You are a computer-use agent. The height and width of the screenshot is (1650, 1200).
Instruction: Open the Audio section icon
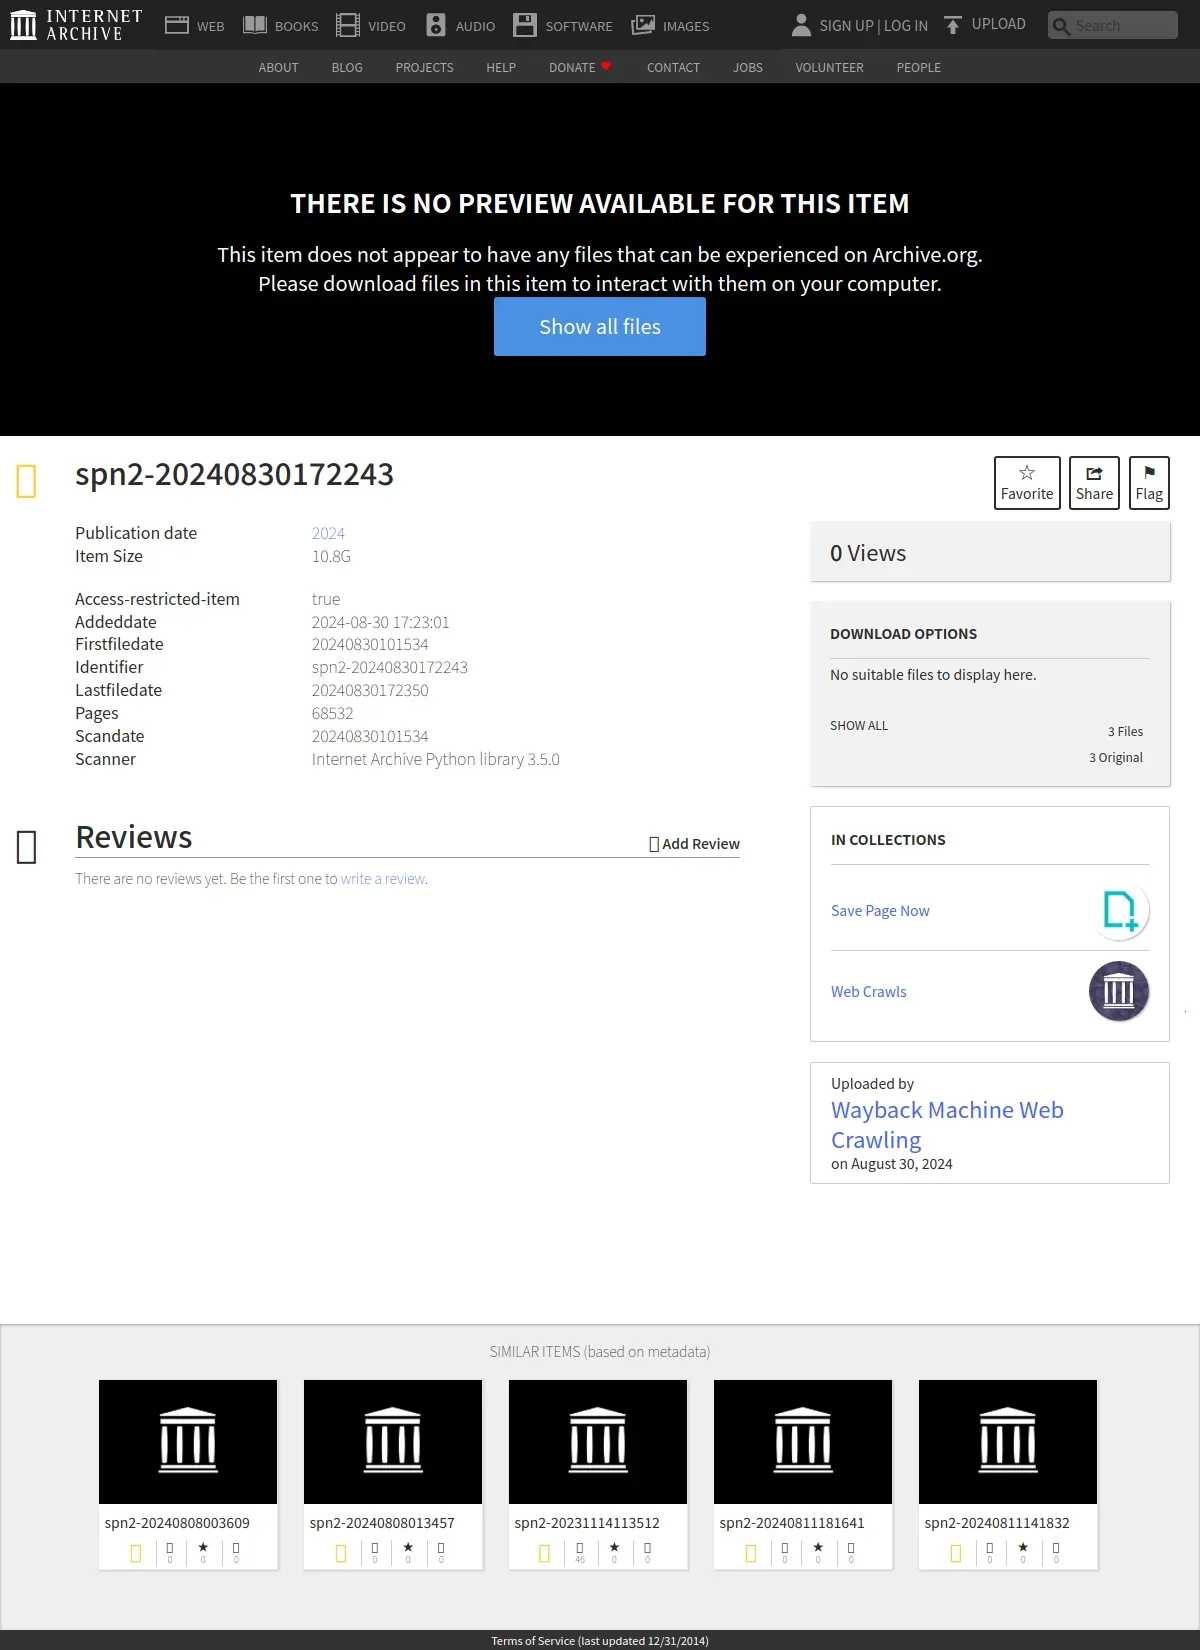(x=436, y=25)
